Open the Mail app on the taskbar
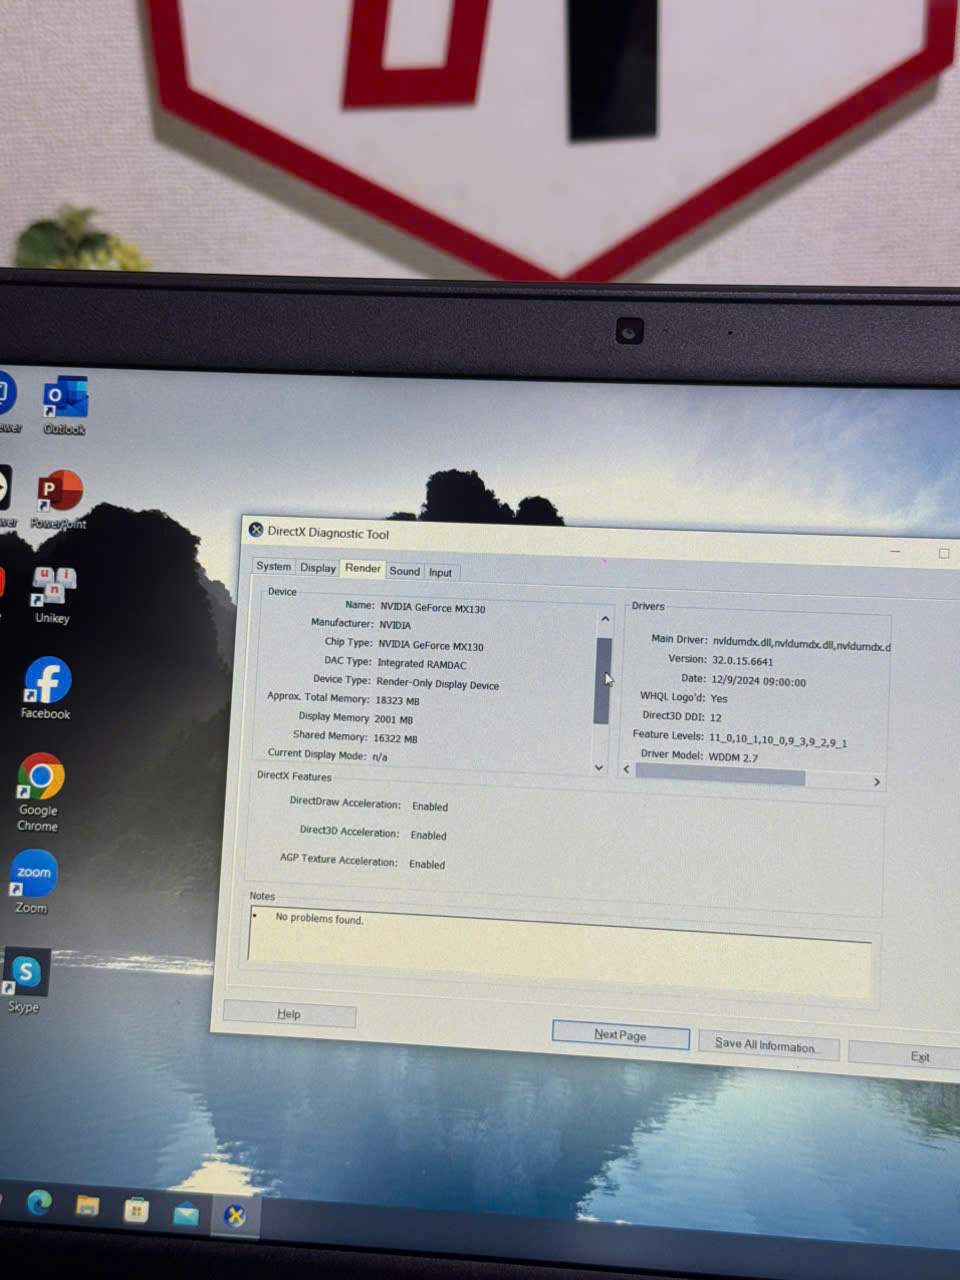The image size is (960, 1280). point(186,1213)
